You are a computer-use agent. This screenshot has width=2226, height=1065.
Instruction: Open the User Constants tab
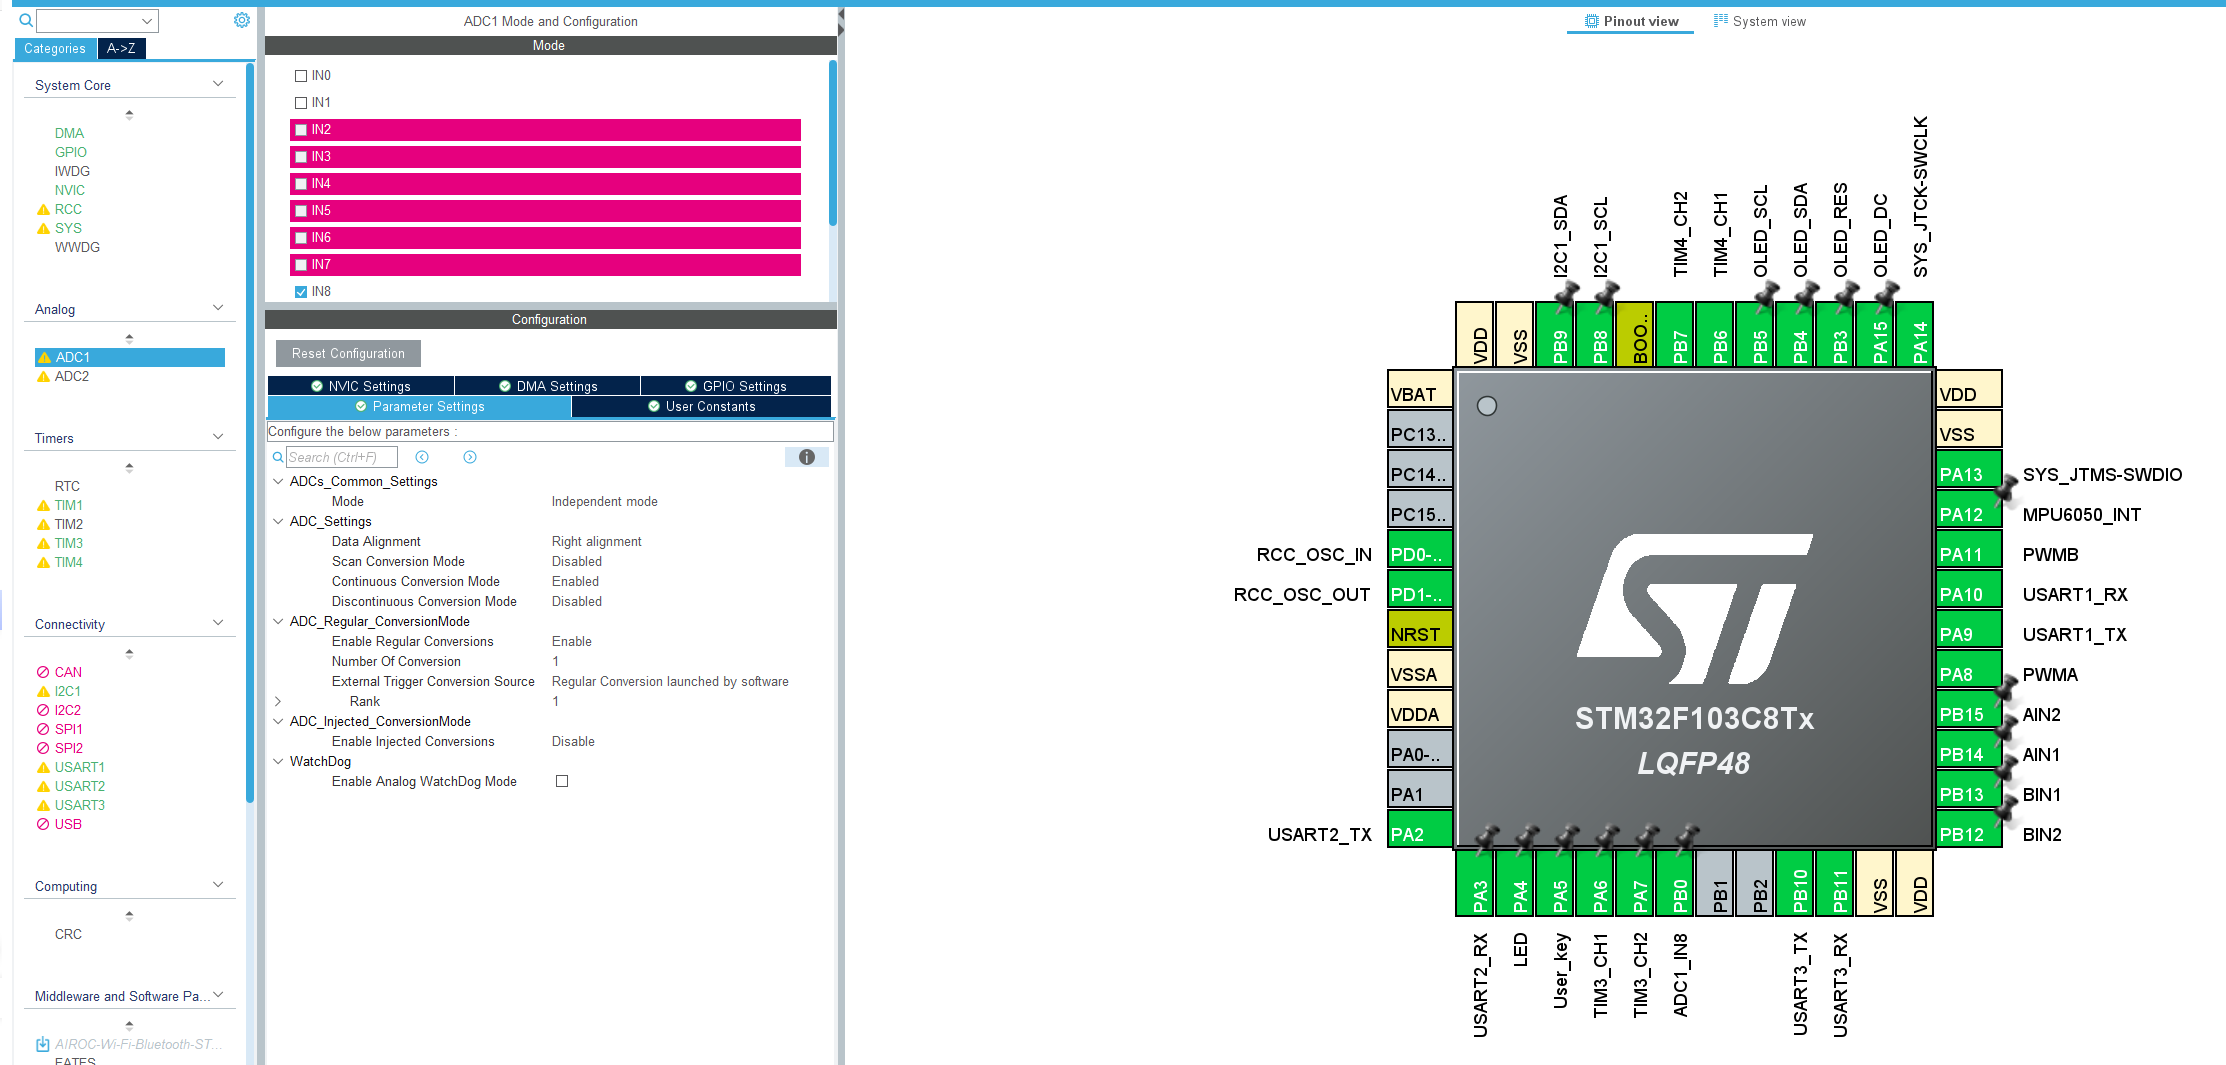click(x=702, y=406)
